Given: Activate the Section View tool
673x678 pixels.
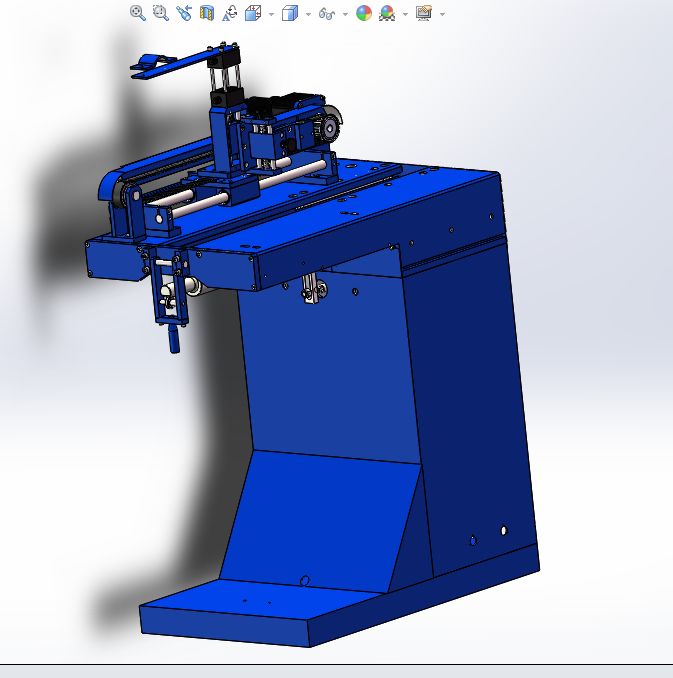Looking at the screenshot, I should pyautogui.click(x=207, y=13).
